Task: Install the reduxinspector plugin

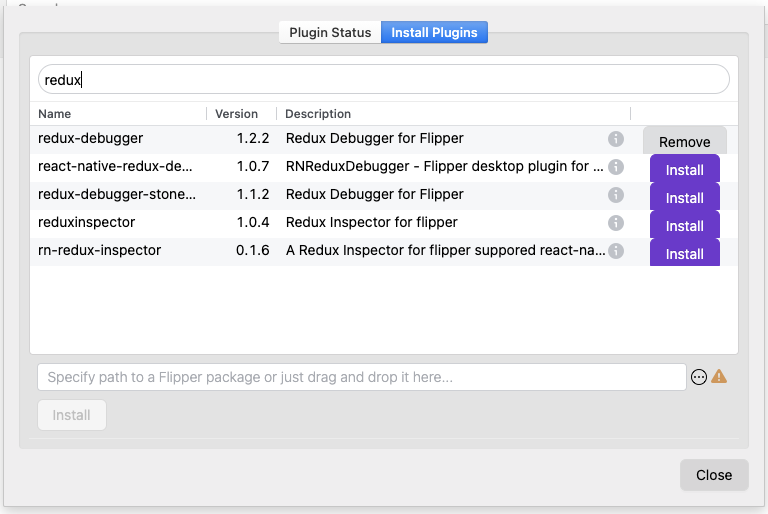Action: (685, 226)
